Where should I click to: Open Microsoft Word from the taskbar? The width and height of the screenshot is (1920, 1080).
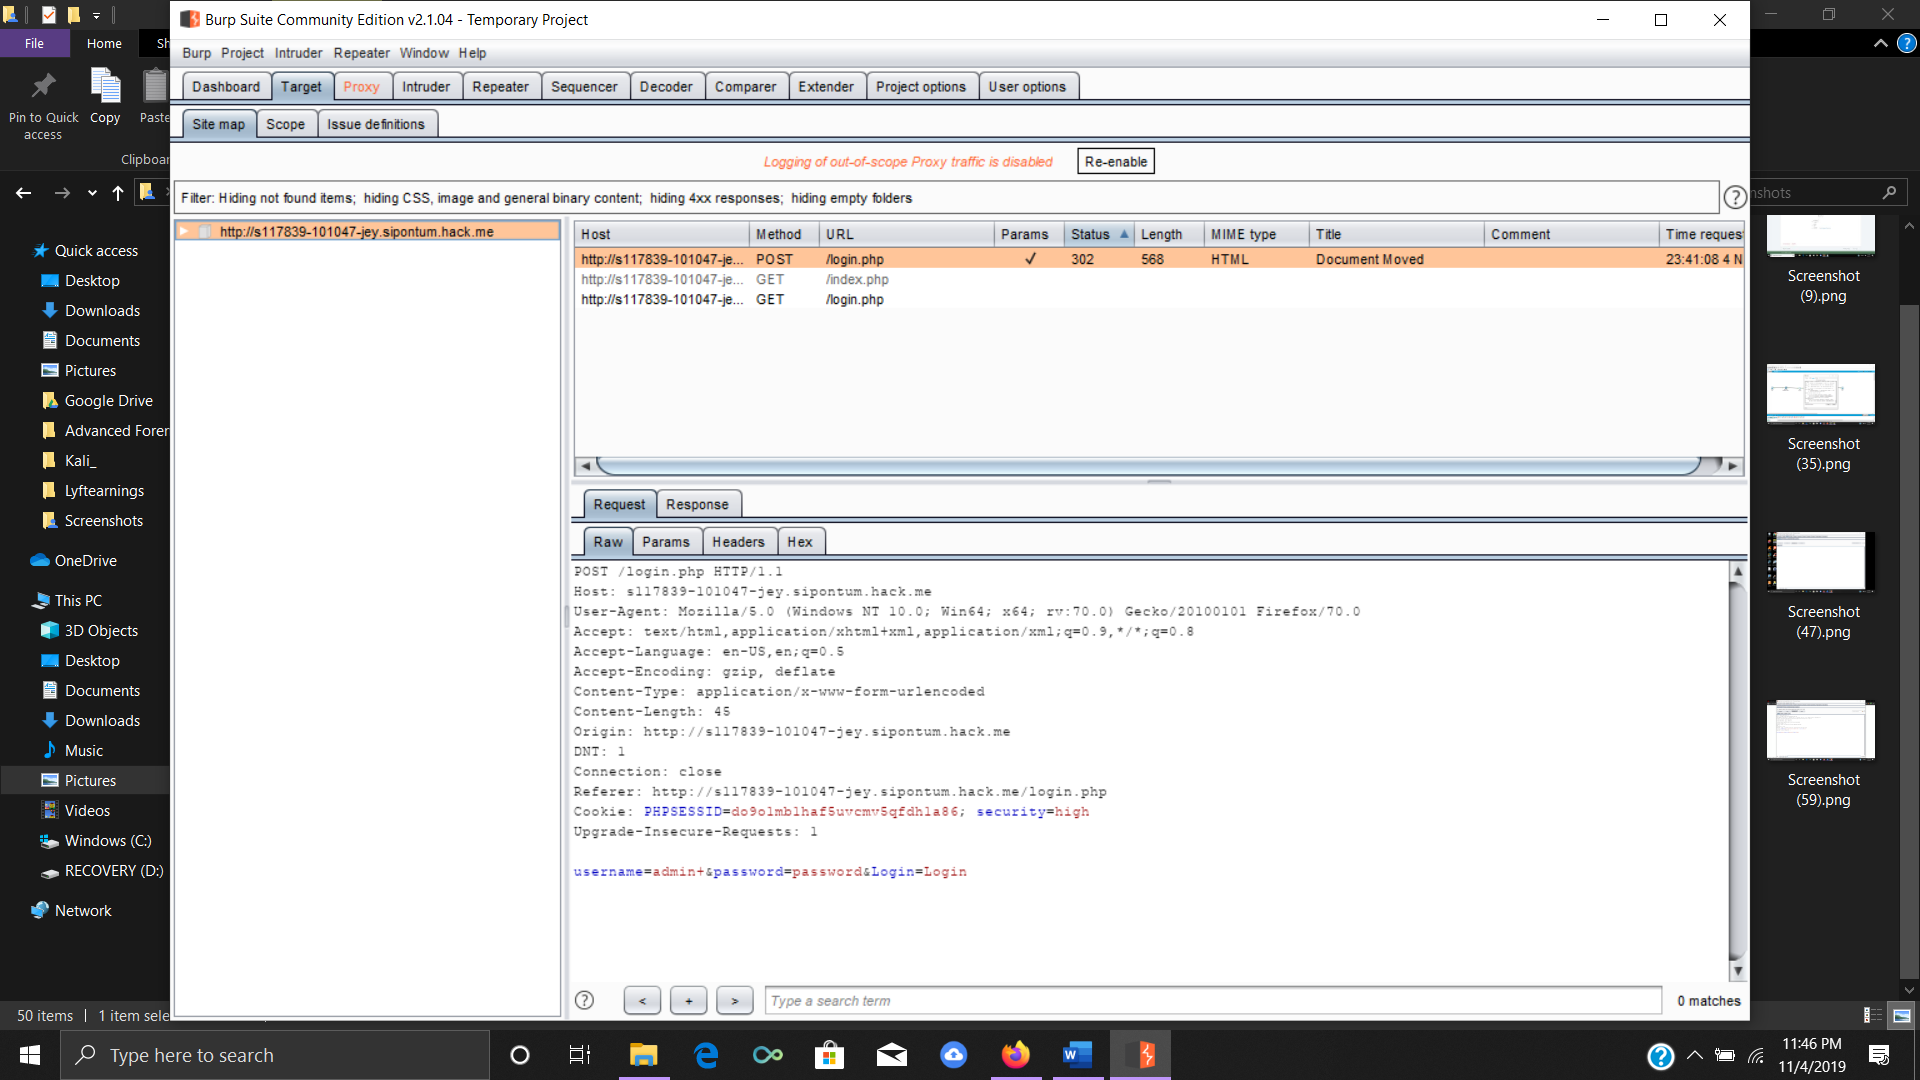[1077, 1055]
